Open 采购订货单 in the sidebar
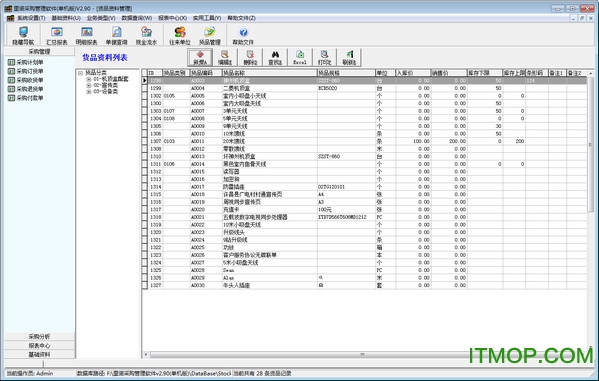Image resolution: width=599 pixels, height=381 pixels. [26, 71]
